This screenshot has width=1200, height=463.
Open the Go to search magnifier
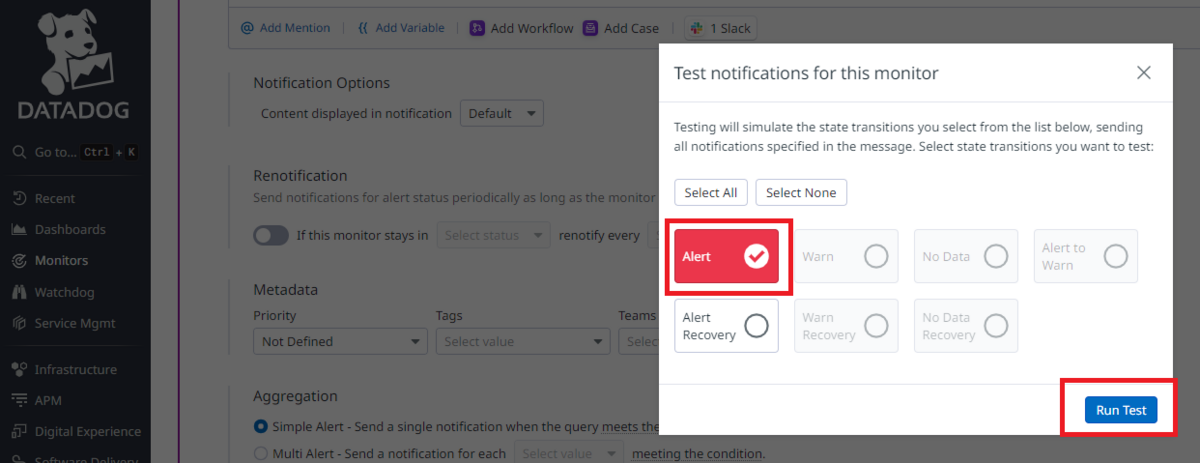(19, 152)
